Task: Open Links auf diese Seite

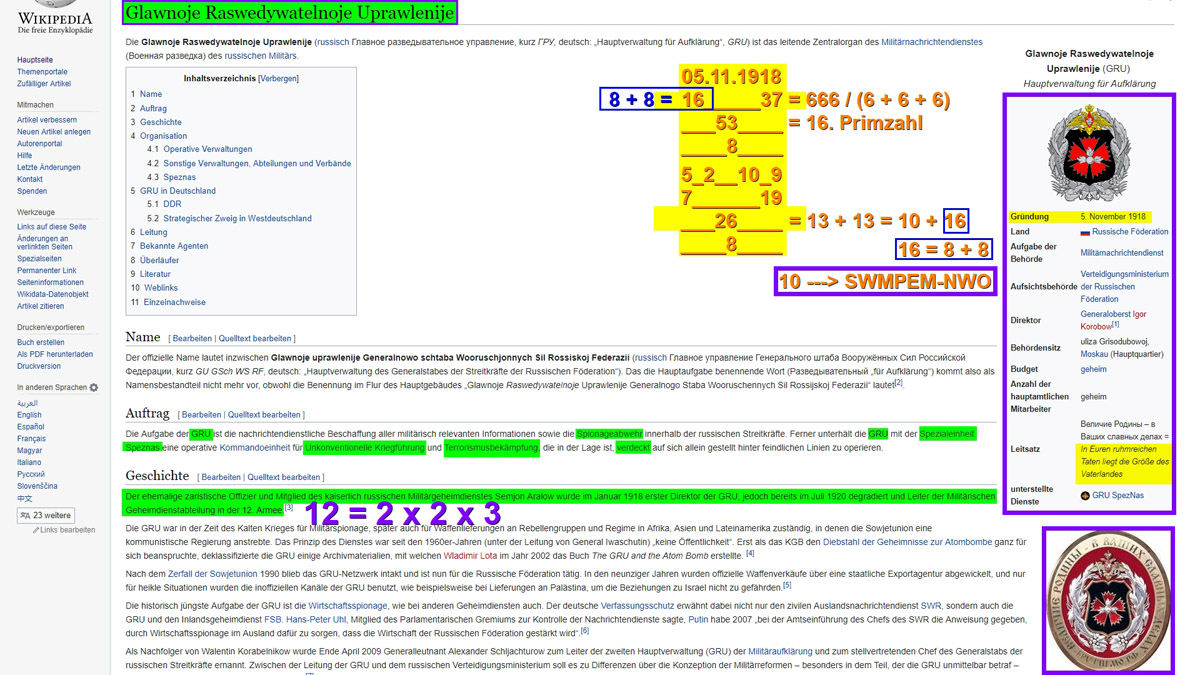Action: (x=52, y=227)
